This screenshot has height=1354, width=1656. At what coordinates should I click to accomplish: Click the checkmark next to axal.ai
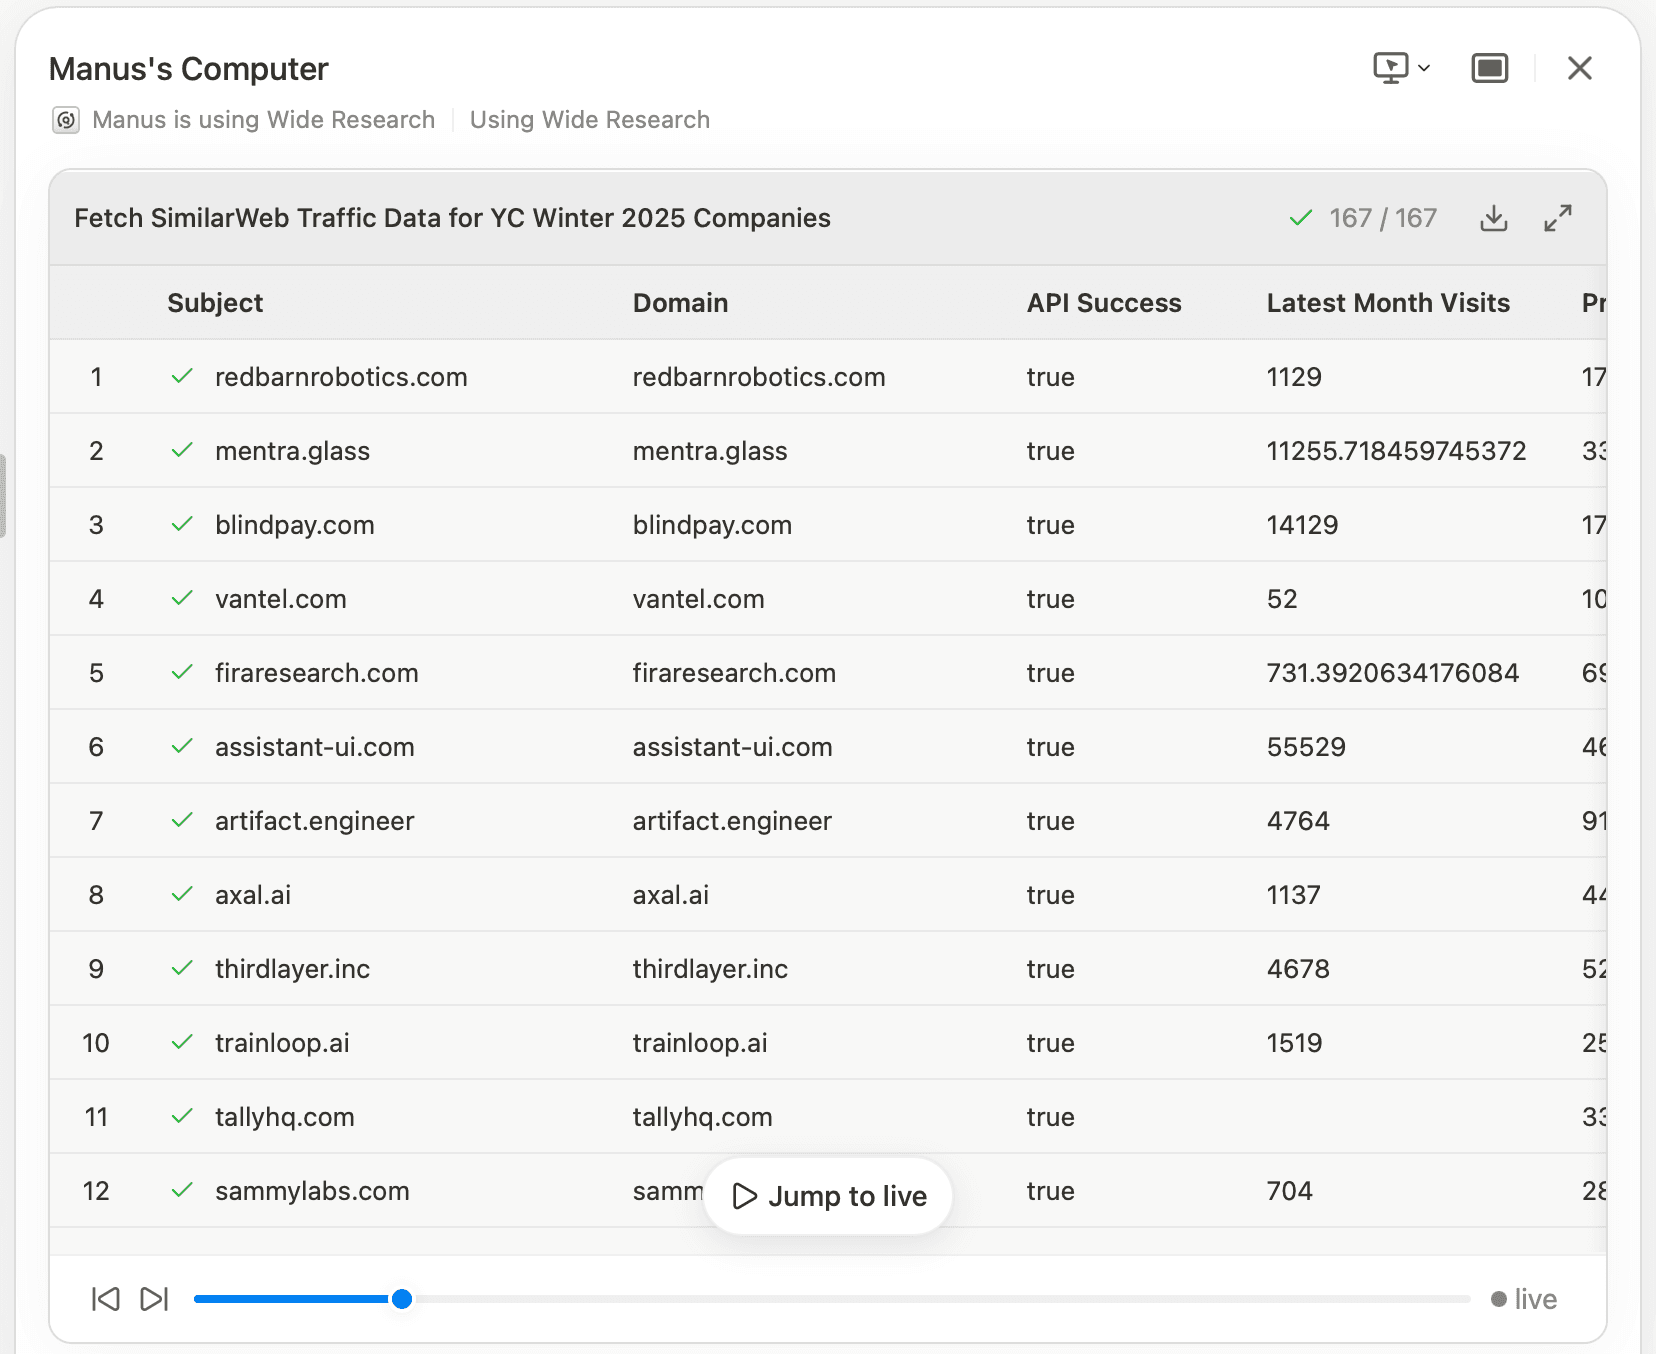183,895
